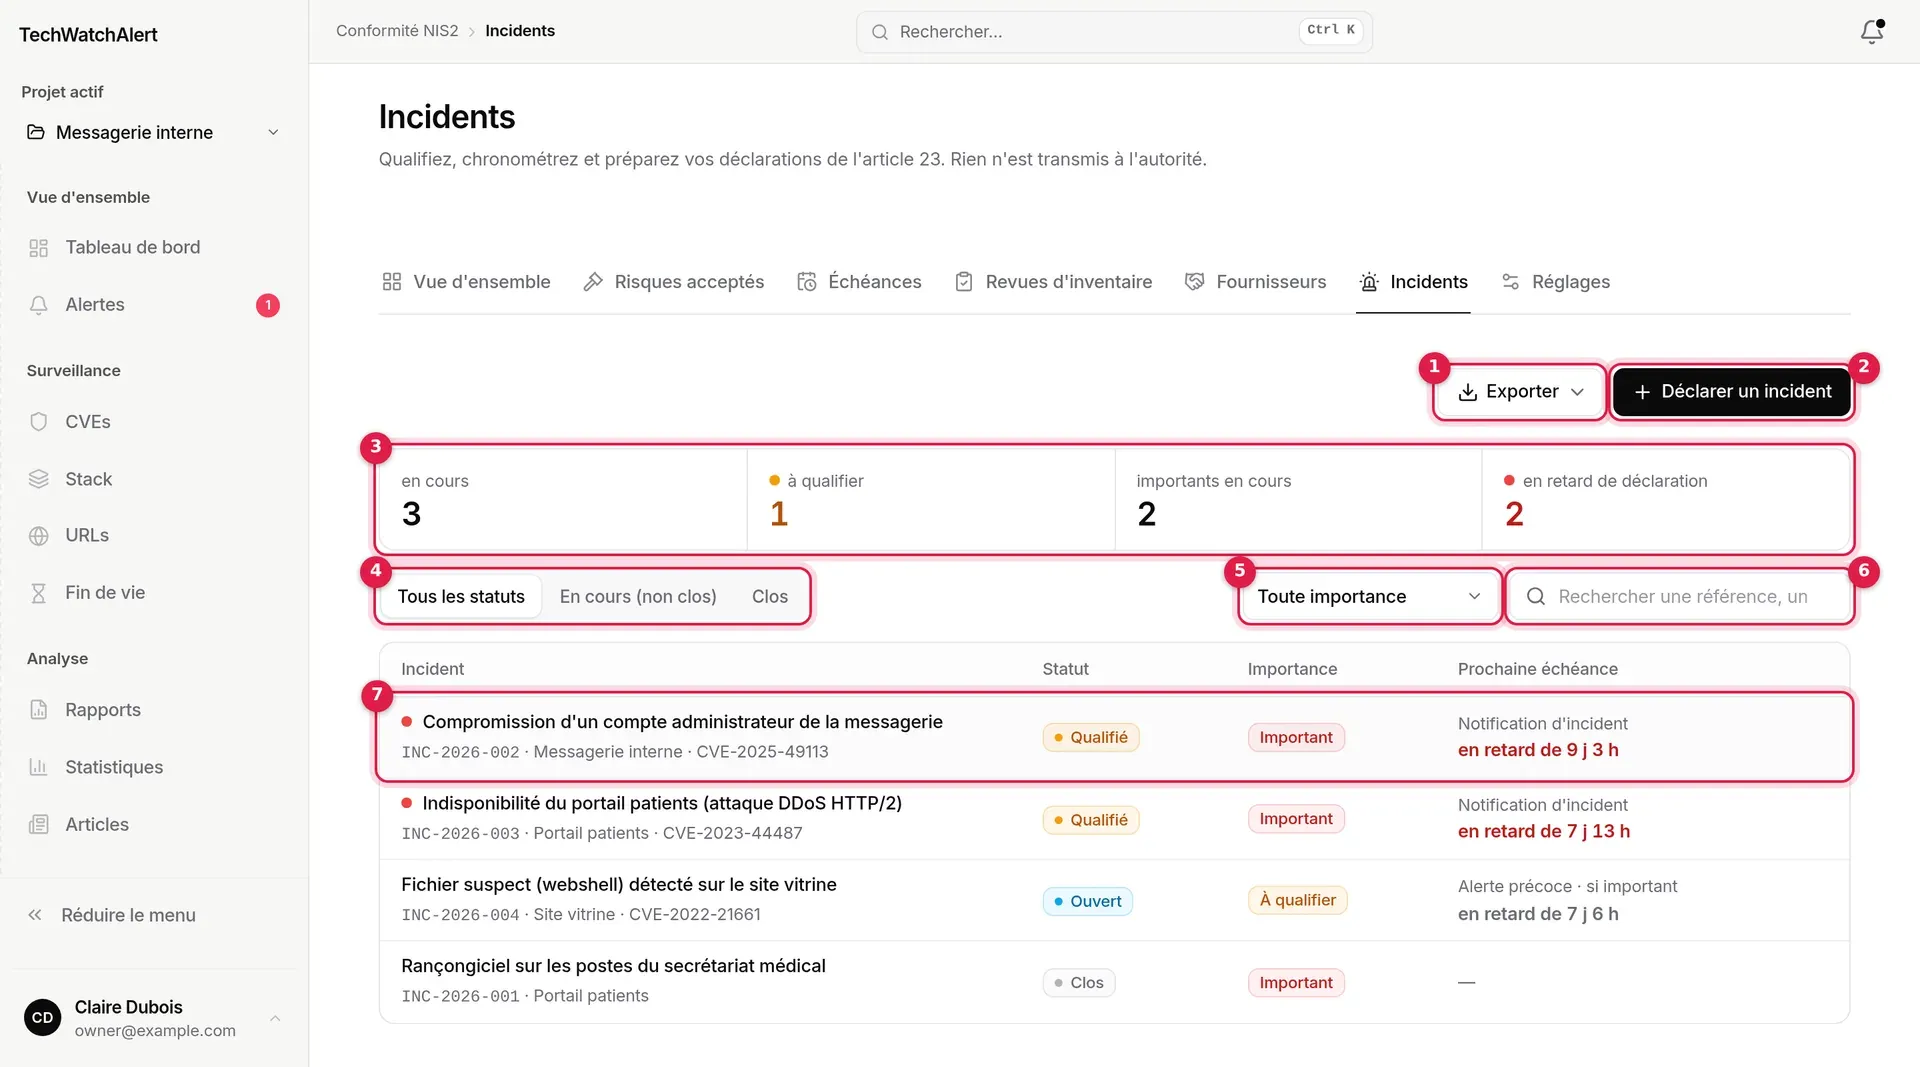Viewport: 1920px width, 1067px height.
Task: Click the Tableau de bord grid icon
Action: pyautogui.click(x=39, y=248)
